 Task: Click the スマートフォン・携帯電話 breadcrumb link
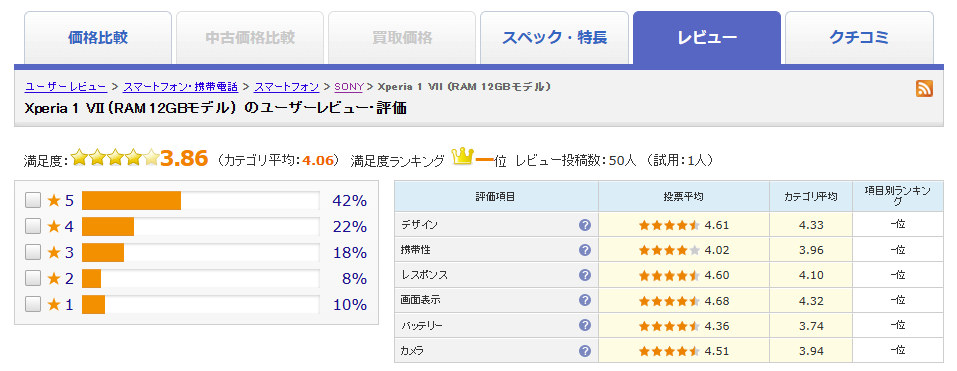pos(181,87)
